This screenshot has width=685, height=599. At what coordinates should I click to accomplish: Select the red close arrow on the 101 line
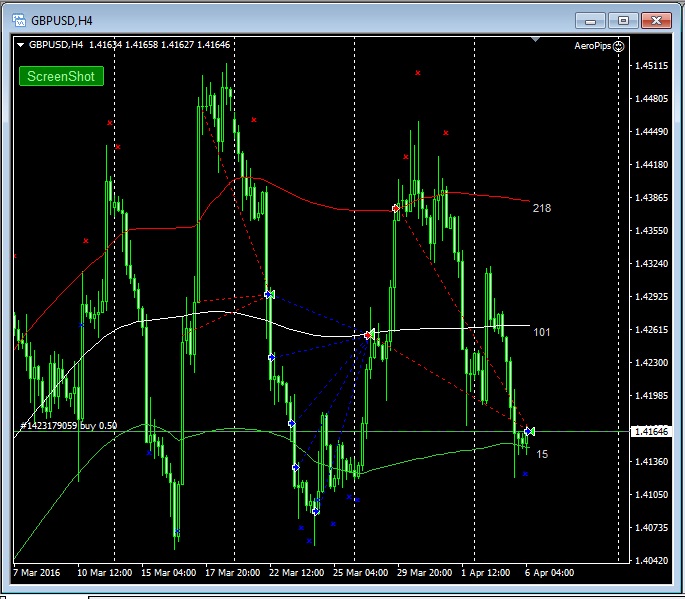(x=369, y=335)
